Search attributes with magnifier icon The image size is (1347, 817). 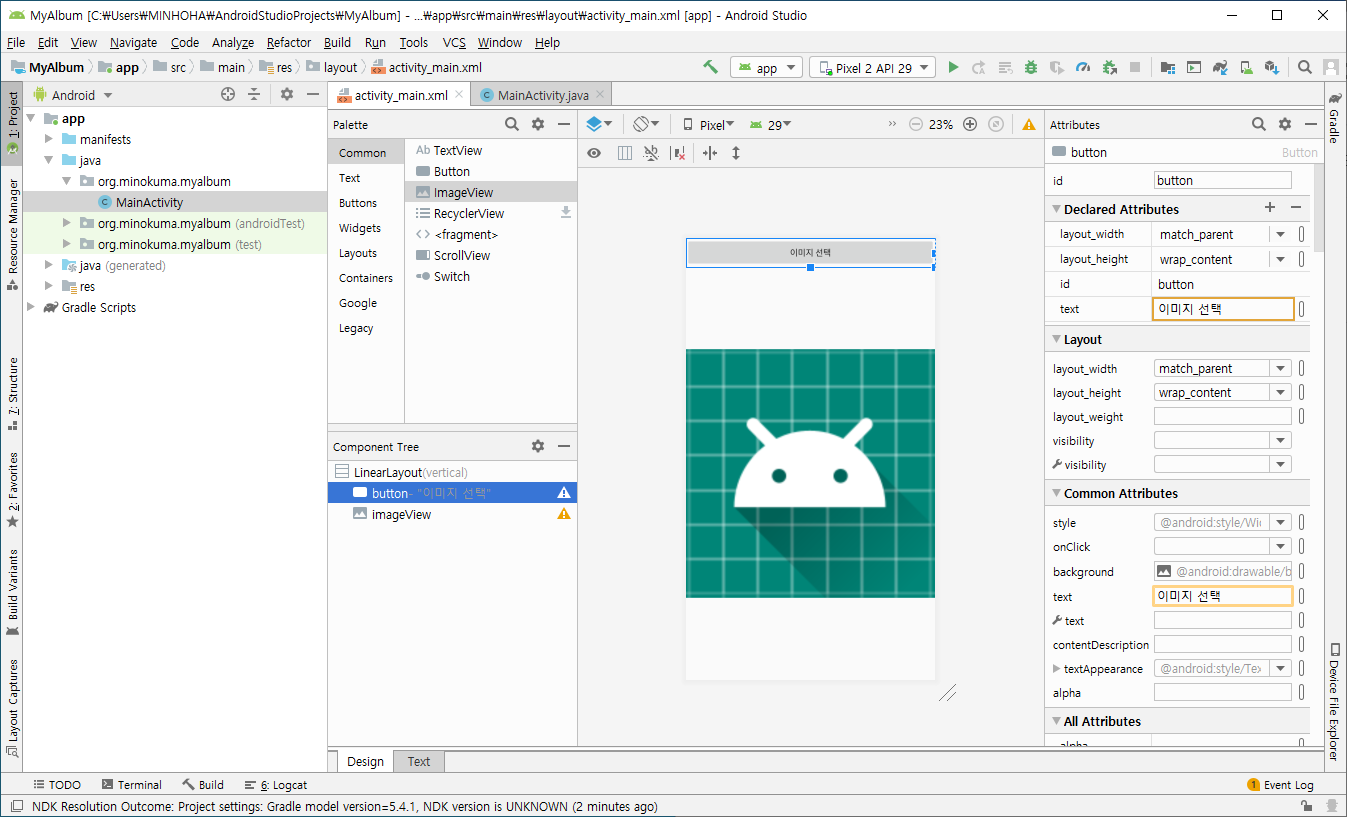(x=1259, y=124)
